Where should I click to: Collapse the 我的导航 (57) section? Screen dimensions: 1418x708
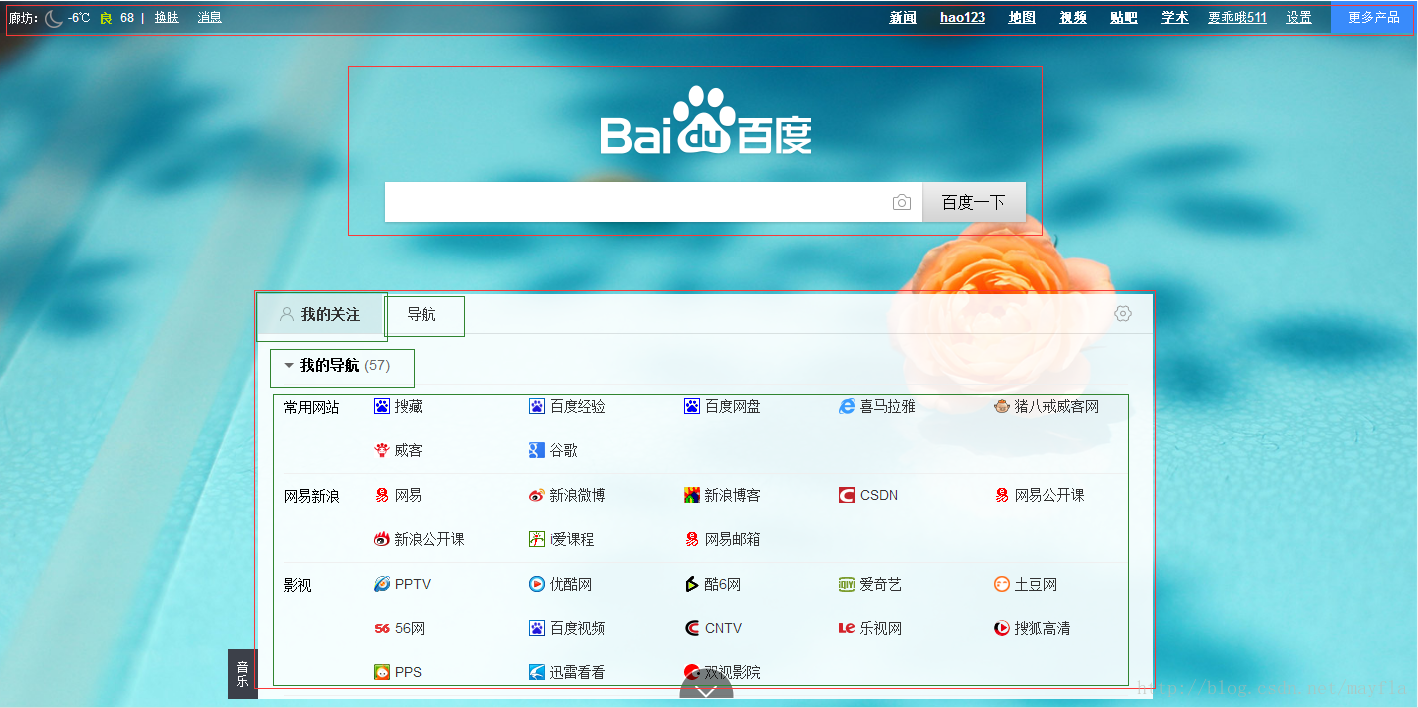(x=289, y=366)
